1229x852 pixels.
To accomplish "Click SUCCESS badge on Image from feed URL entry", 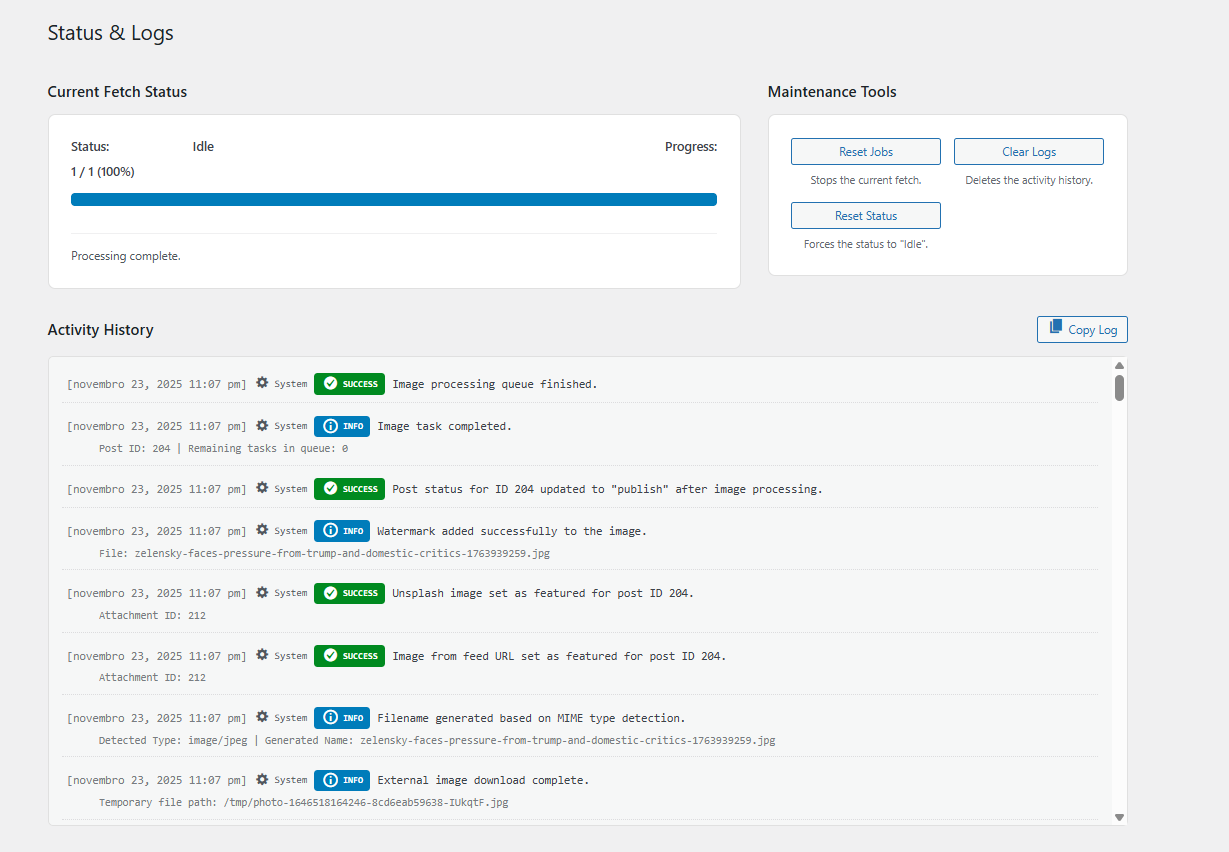I will [x=349, y=656].
